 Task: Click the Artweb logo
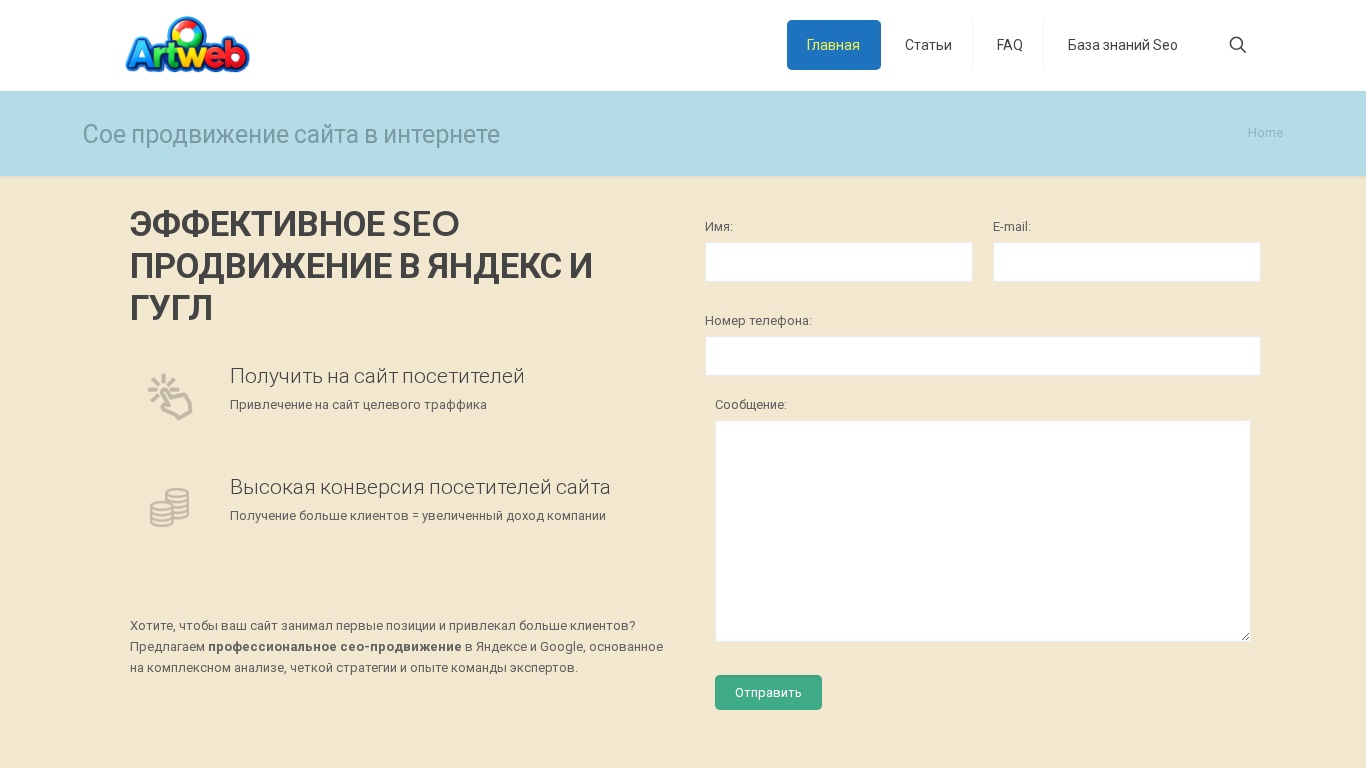click(187, 45)
